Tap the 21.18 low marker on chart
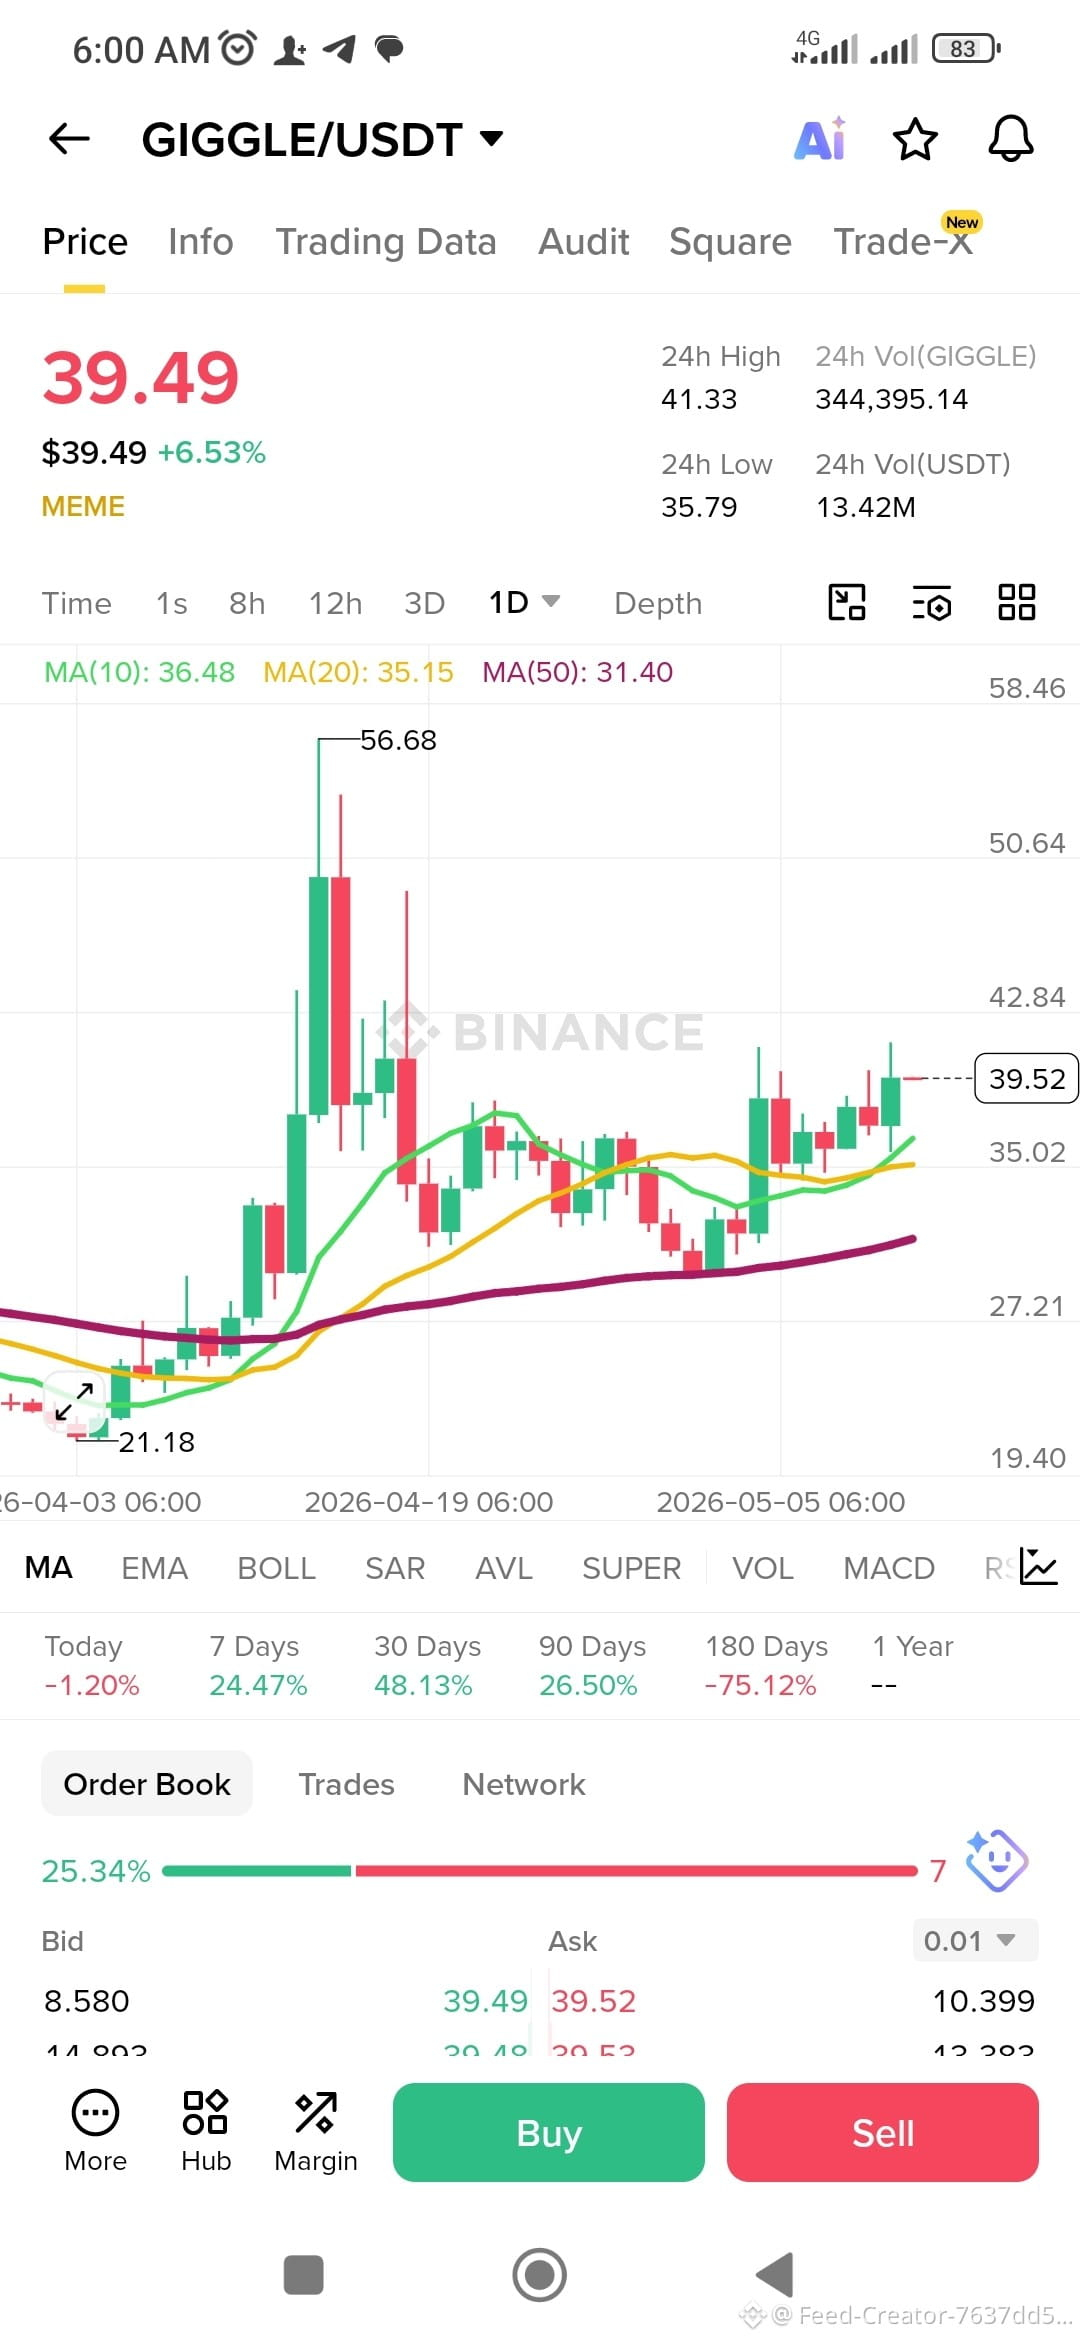 pos(156,1442)
